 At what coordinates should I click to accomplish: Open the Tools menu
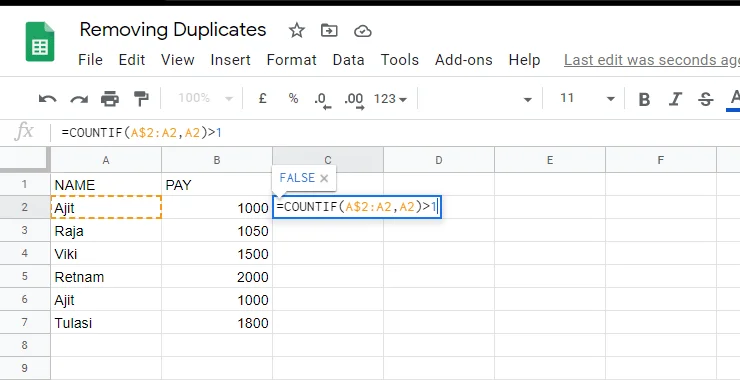tap(400, 60)
